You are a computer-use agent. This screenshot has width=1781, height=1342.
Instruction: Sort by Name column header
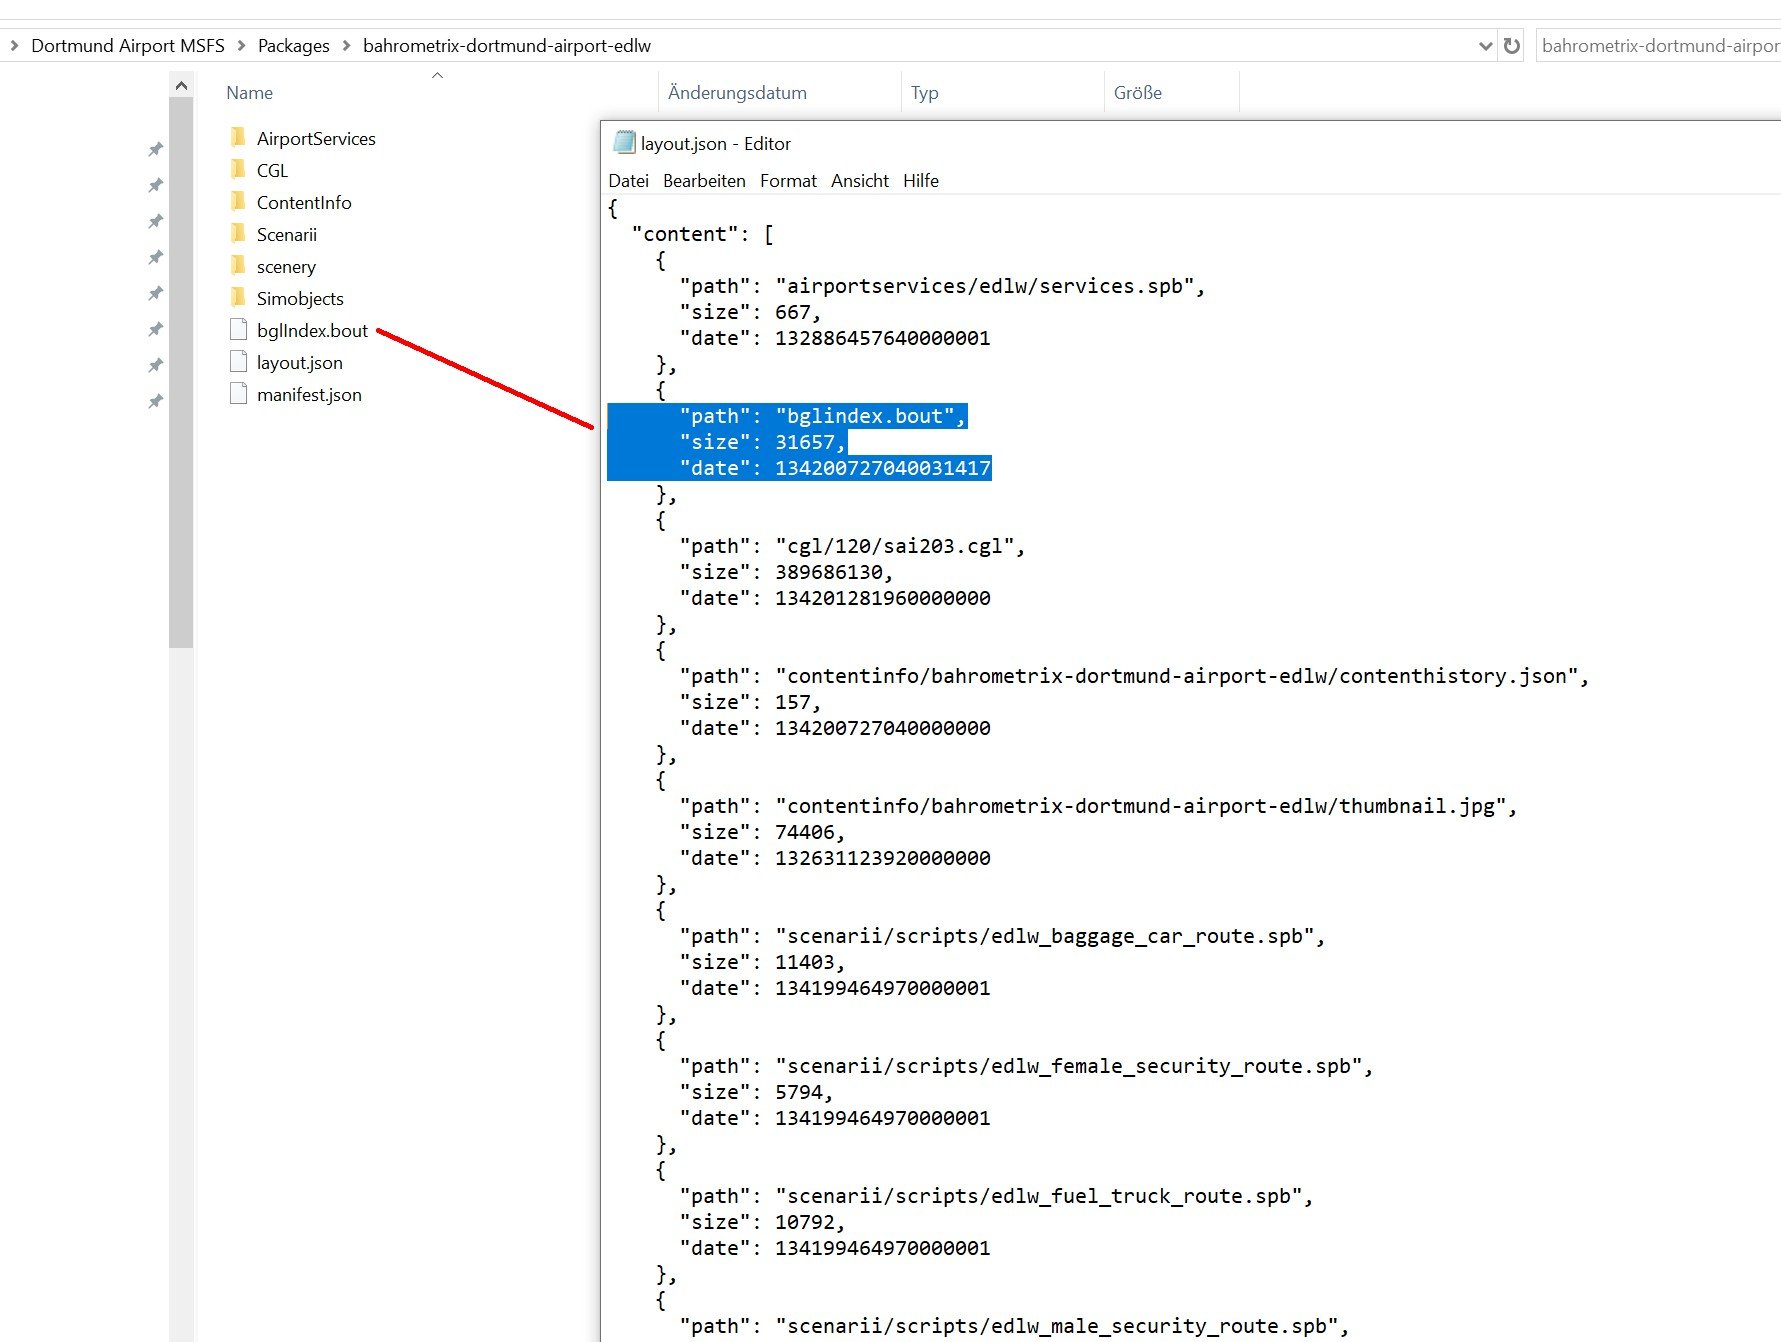point(249,93)
